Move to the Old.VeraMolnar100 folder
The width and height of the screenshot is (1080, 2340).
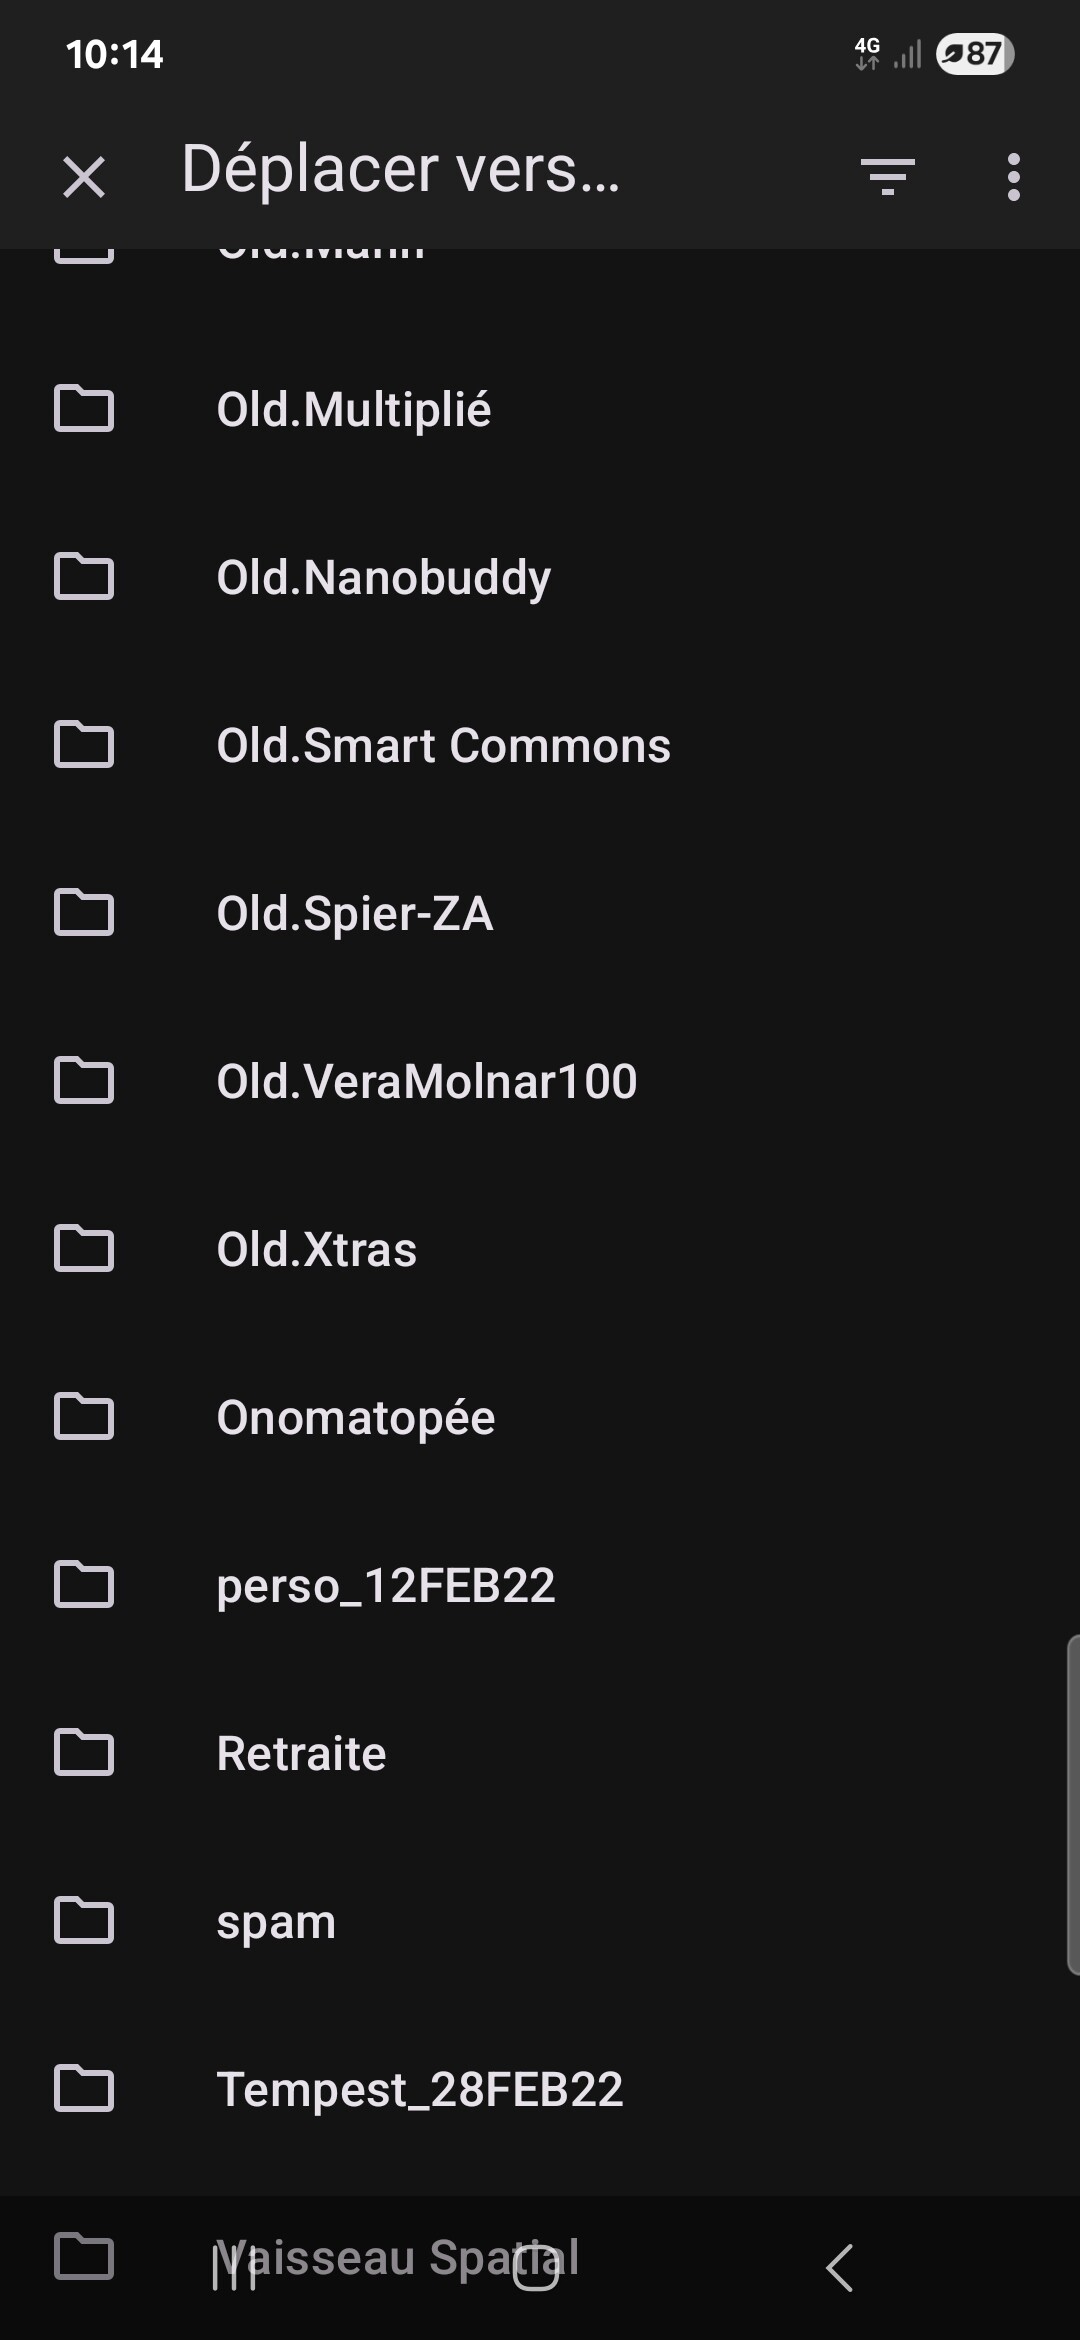[427, 1082]
